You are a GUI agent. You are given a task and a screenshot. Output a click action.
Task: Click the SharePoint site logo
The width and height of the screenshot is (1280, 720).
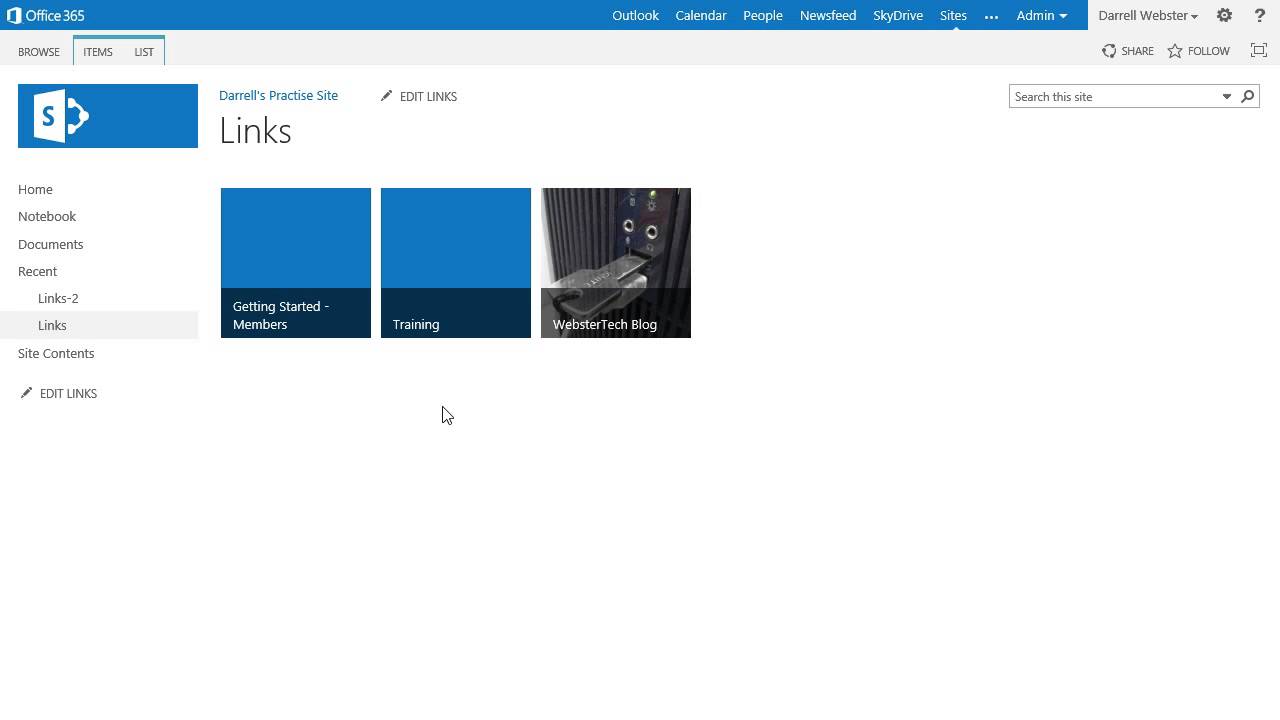click(x=108, y=116)
